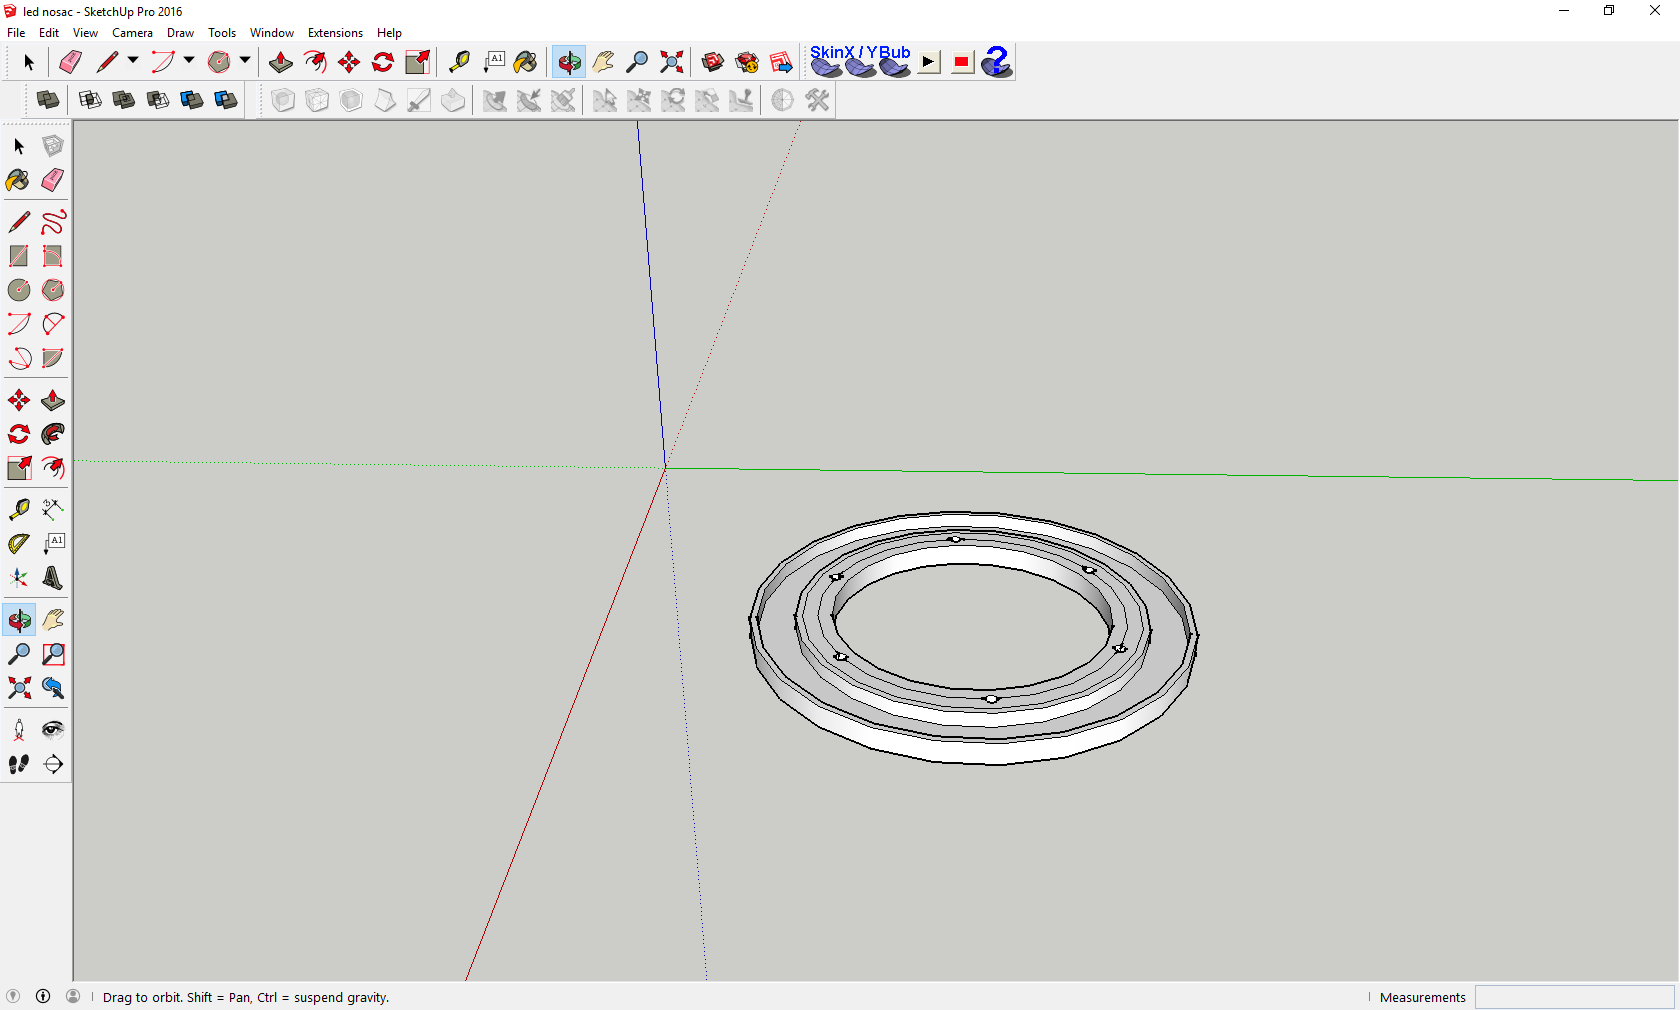The image size is (1680, 1010).
Task: Click the geo-location status bar icon
Action: 13,996
